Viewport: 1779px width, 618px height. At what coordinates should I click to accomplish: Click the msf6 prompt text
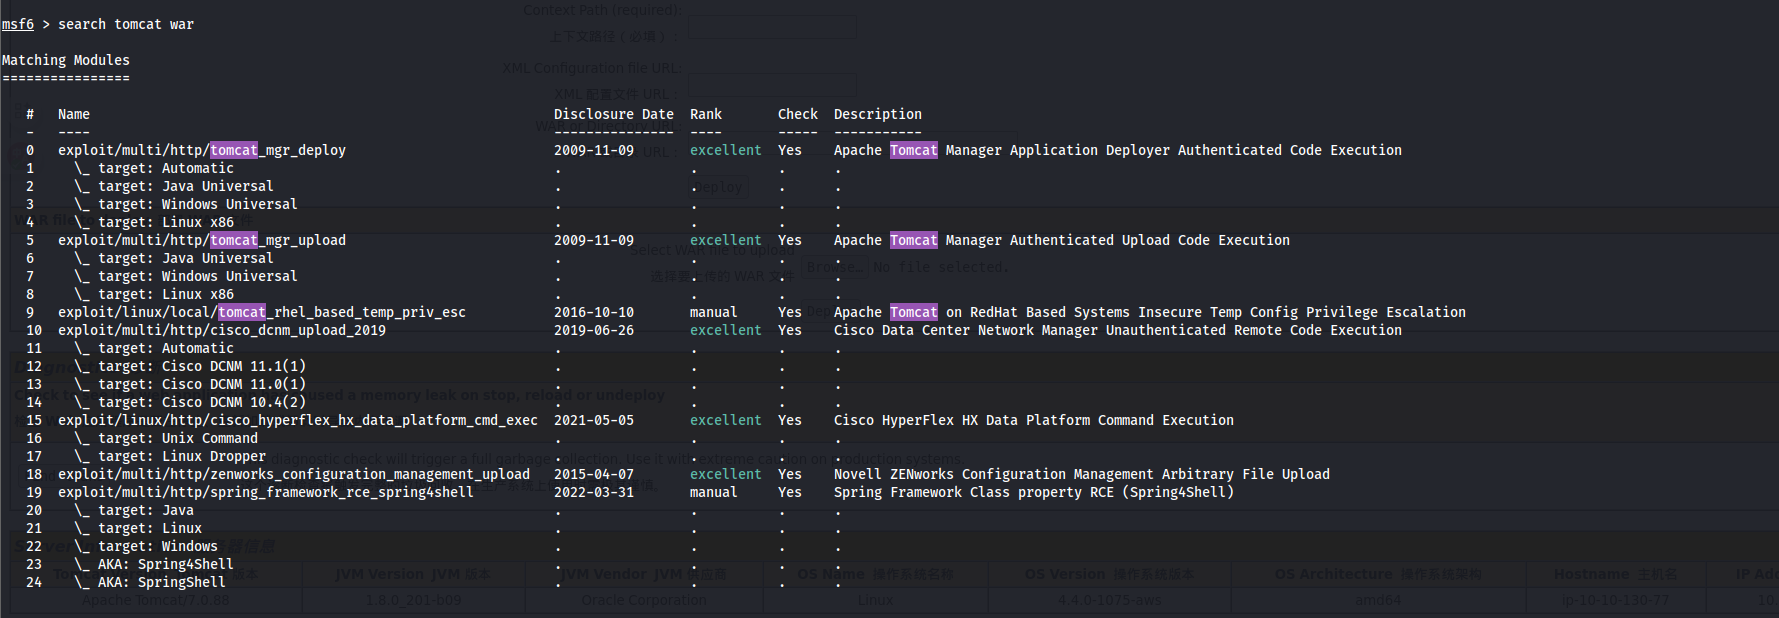point(18,24)
